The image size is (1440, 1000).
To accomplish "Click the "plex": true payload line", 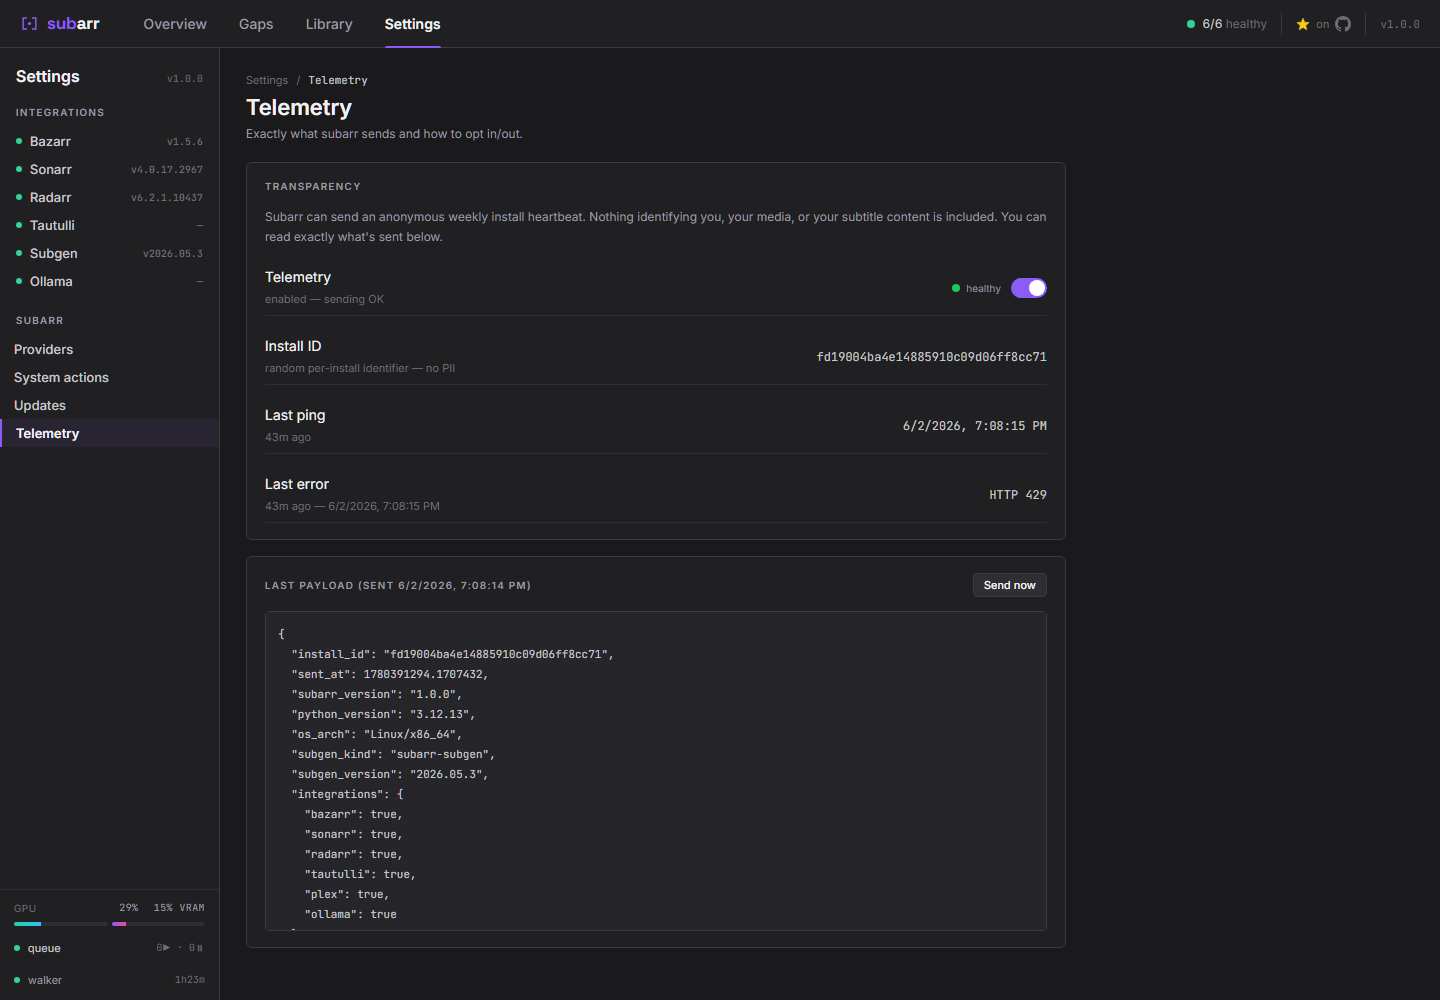I will coord(347,894).
